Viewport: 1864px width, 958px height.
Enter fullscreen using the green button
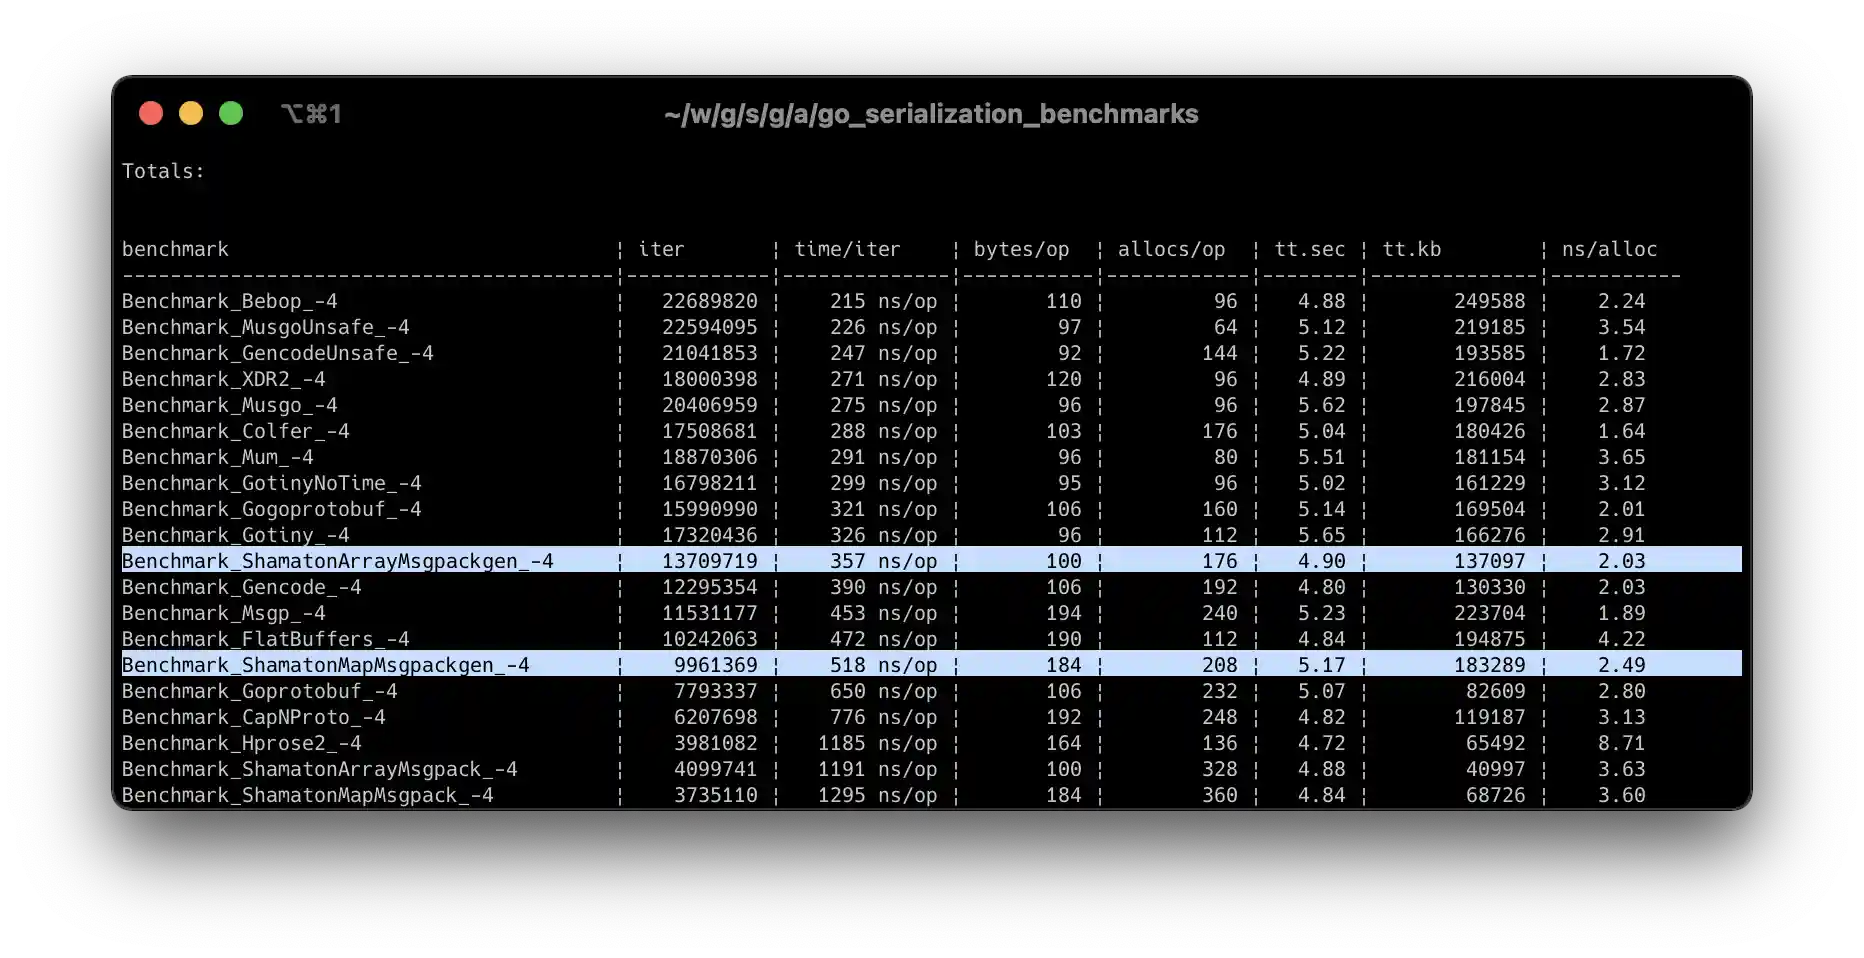tap(231, 113)
